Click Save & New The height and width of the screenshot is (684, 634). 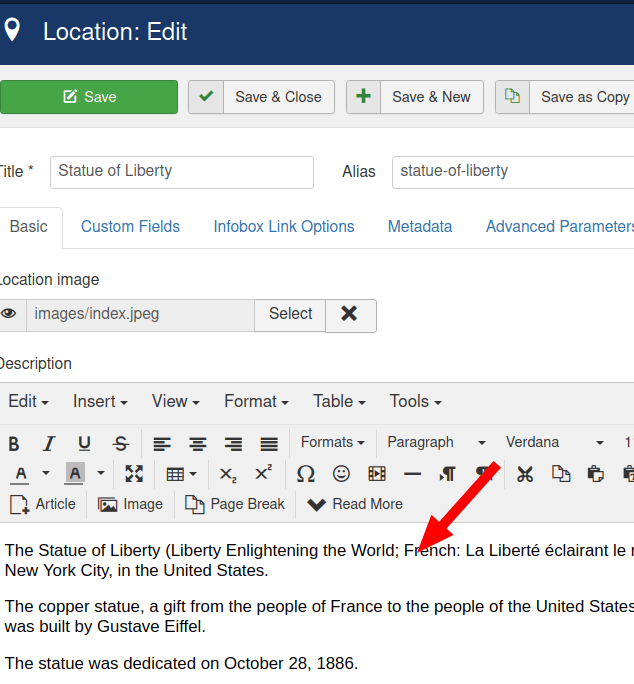tap(415, 97)
